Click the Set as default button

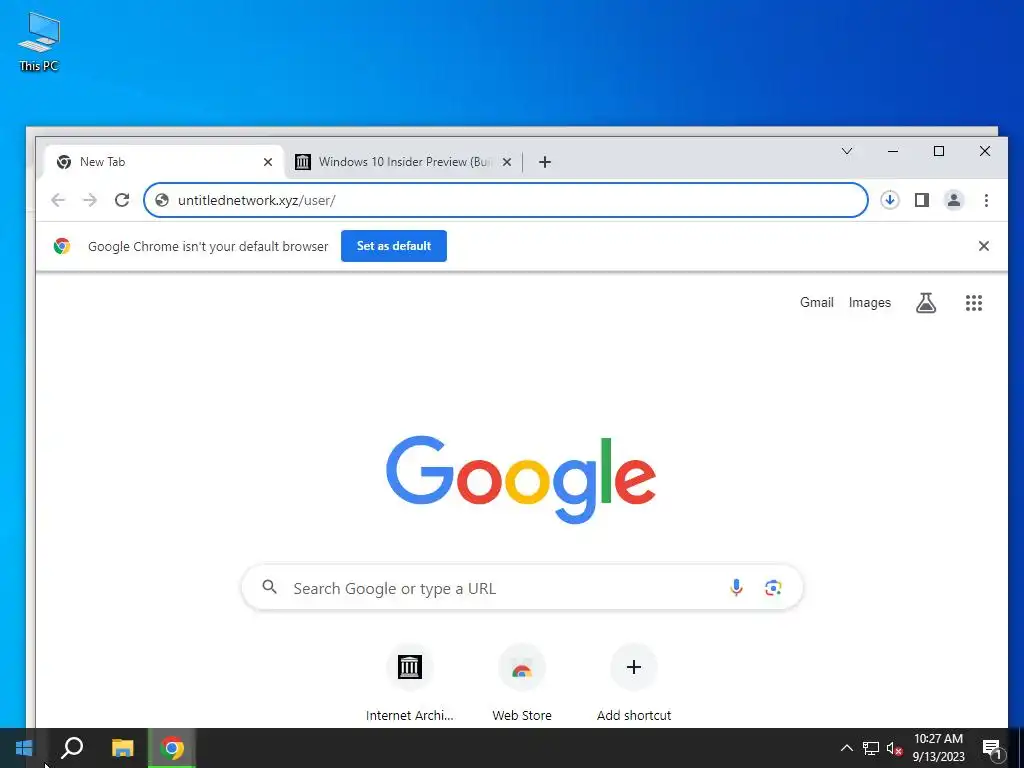(394, 246)
